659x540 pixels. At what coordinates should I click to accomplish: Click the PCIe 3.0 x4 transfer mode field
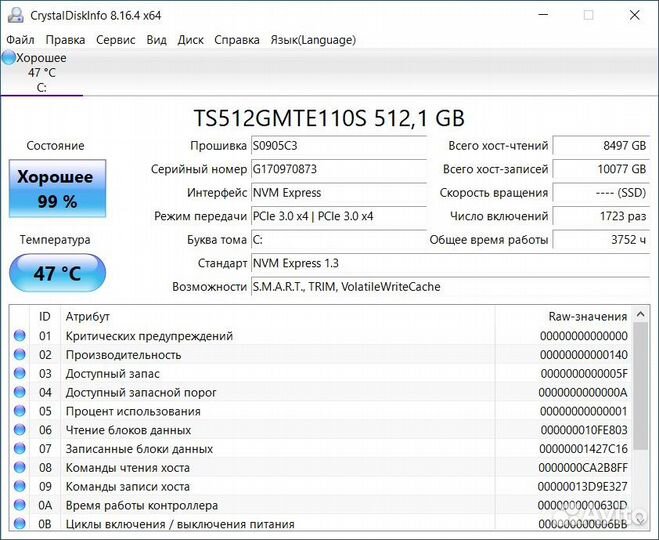tap(339, 216)
